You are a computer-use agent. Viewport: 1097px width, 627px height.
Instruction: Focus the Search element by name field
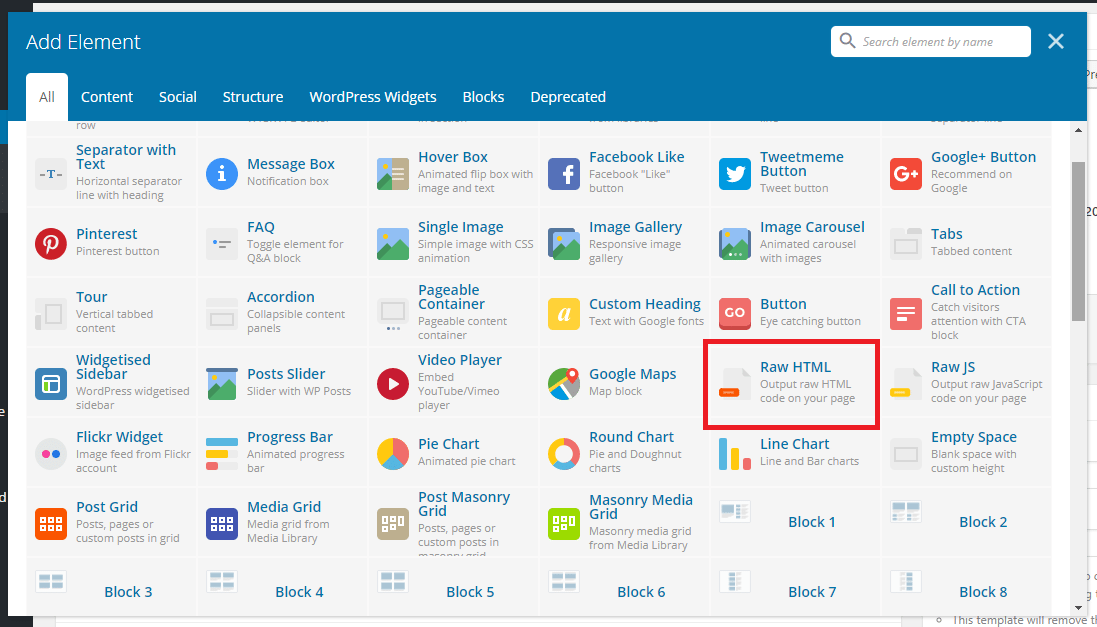tap(940, 42)
